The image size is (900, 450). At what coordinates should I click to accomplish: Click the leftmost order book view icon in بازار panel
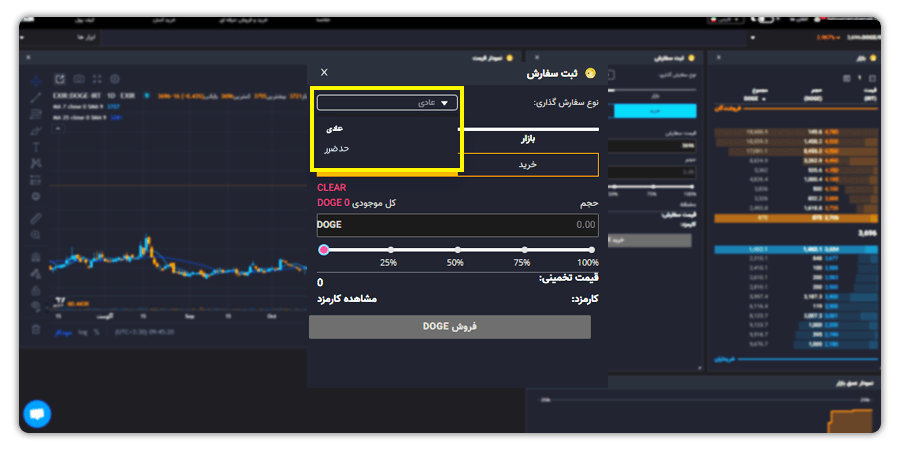tap(847, 78)
